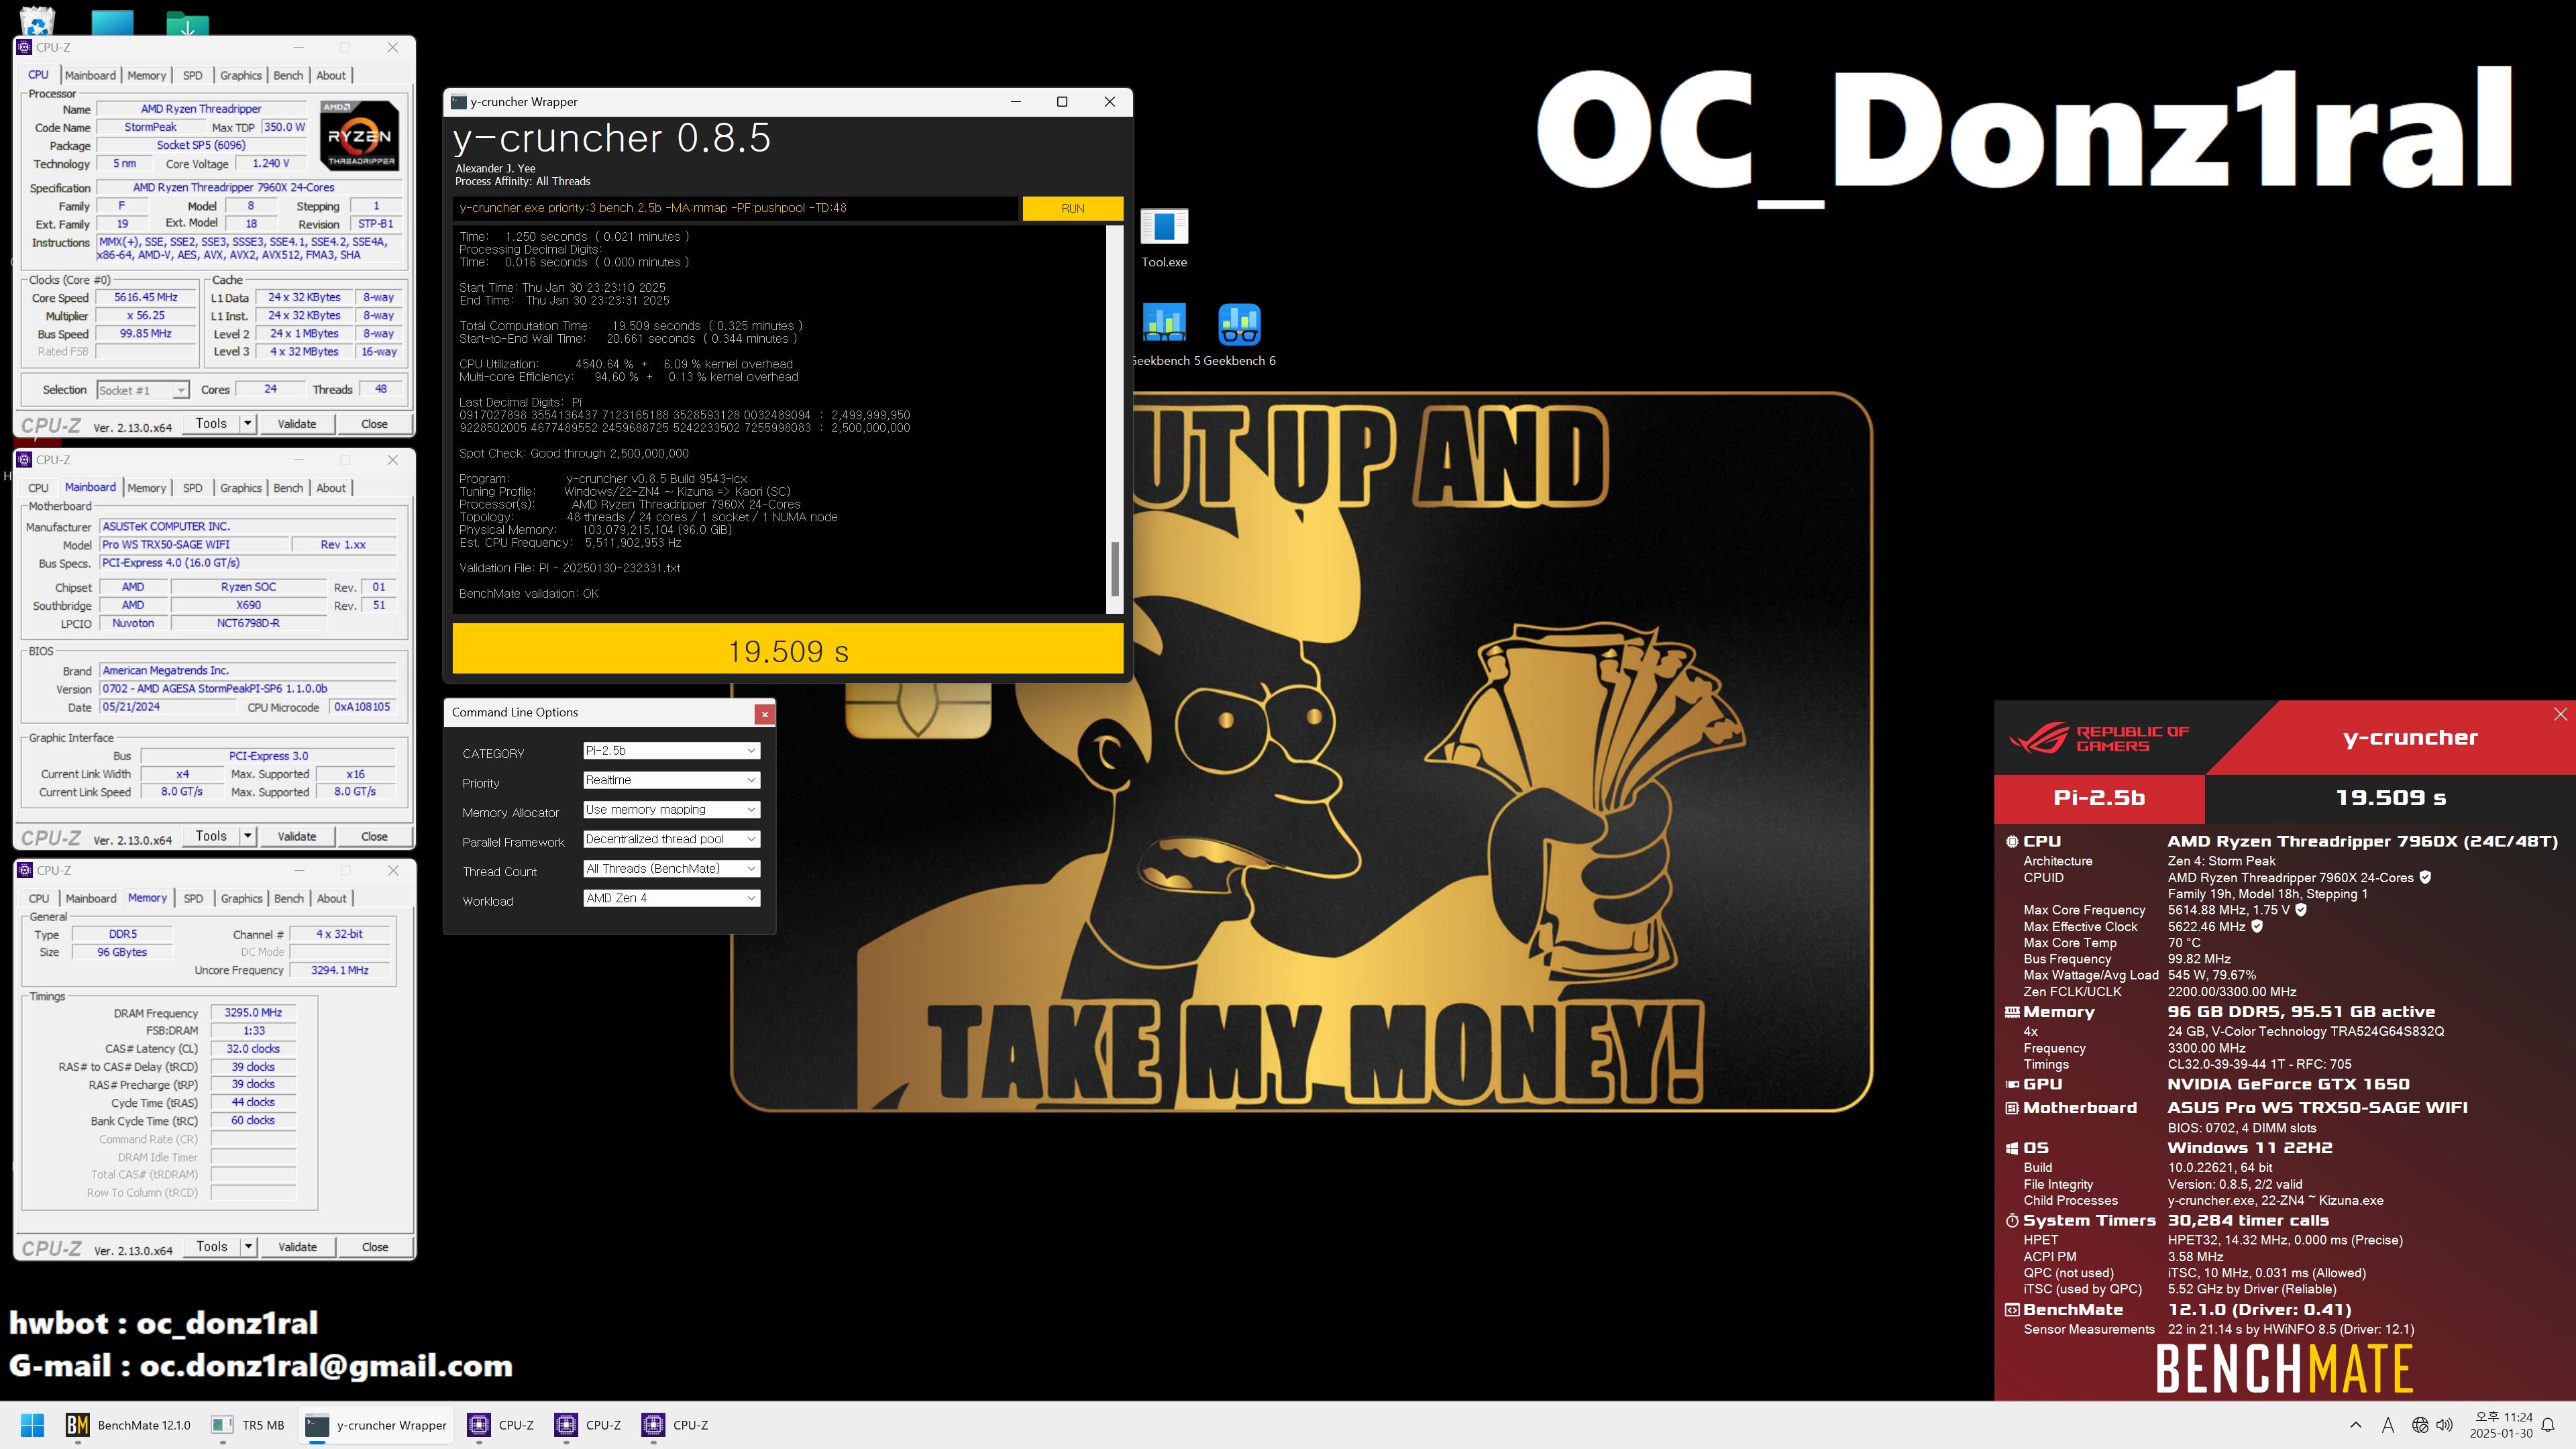Select first CPU-Z taskbar item
The height and width of the screenshot is (1449, 2576).
coord(501,1425)
